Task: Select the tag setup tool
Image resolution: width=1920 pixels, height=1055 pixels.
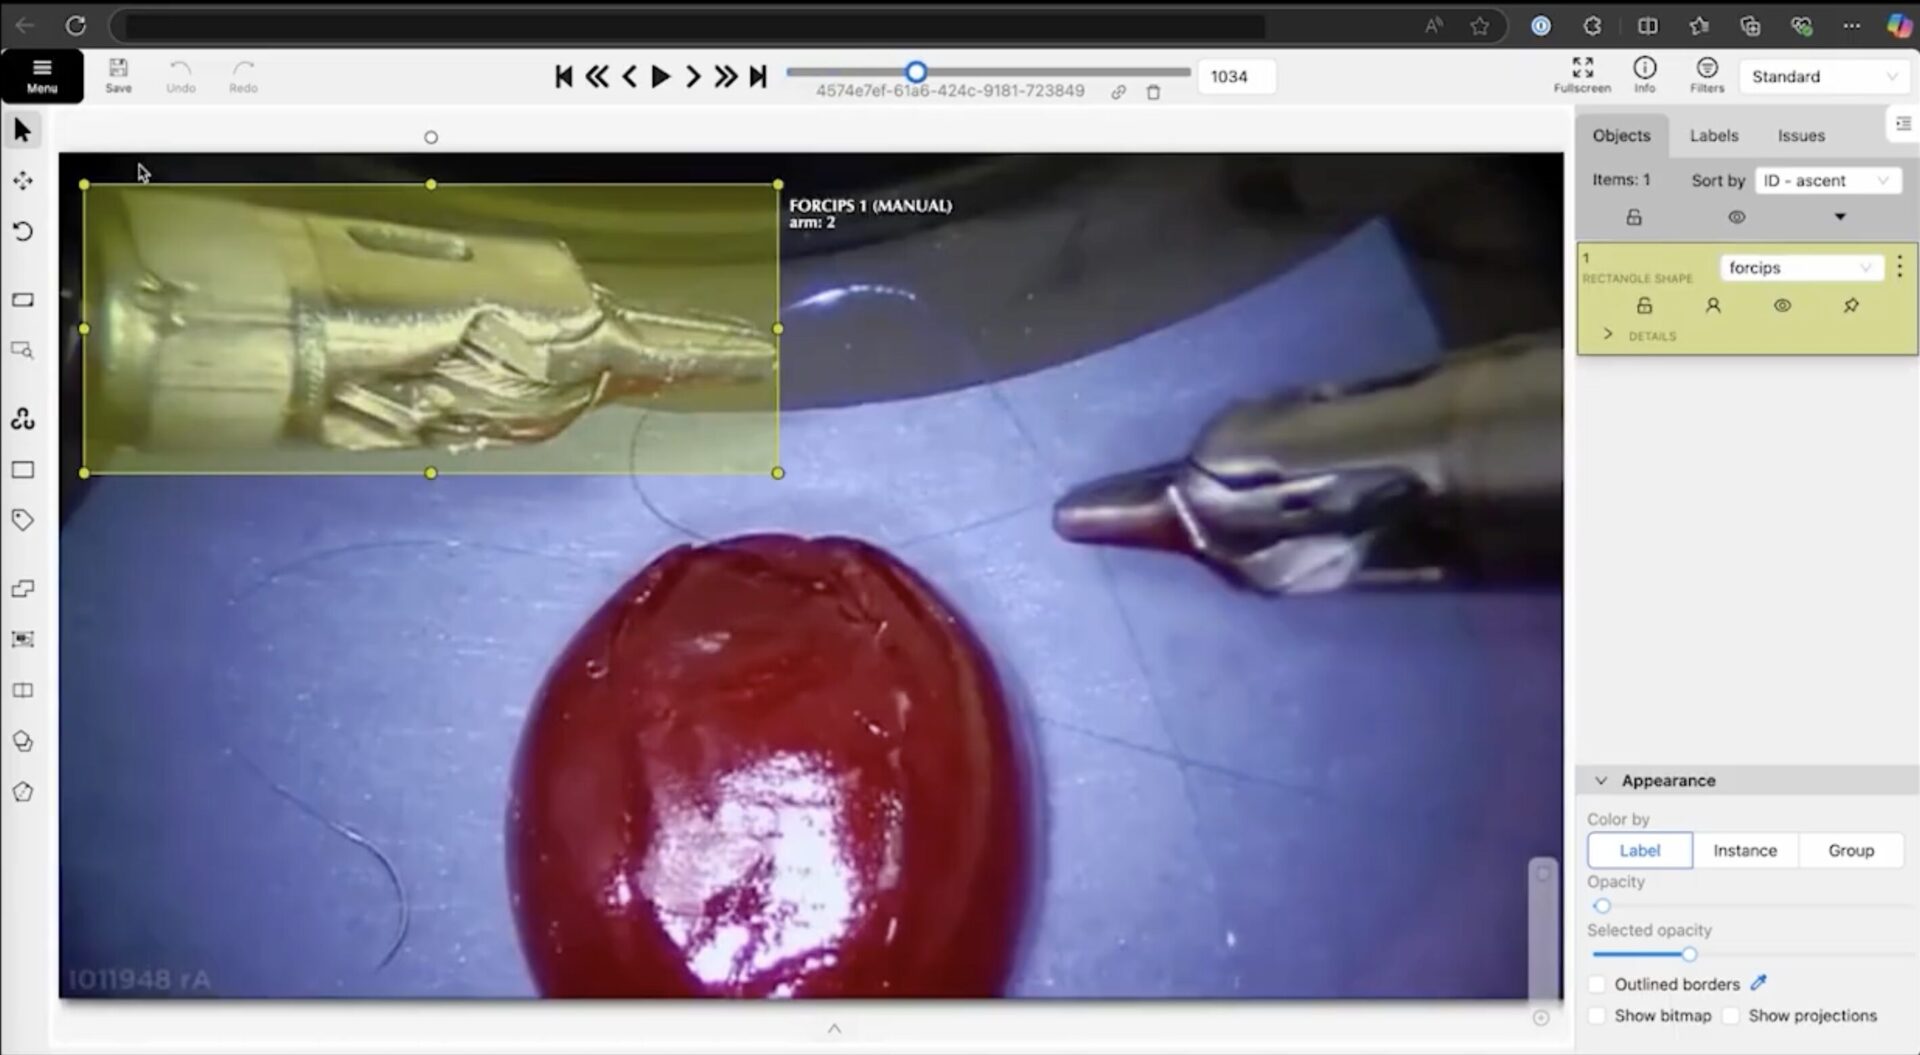Action: tap(22, 520)
